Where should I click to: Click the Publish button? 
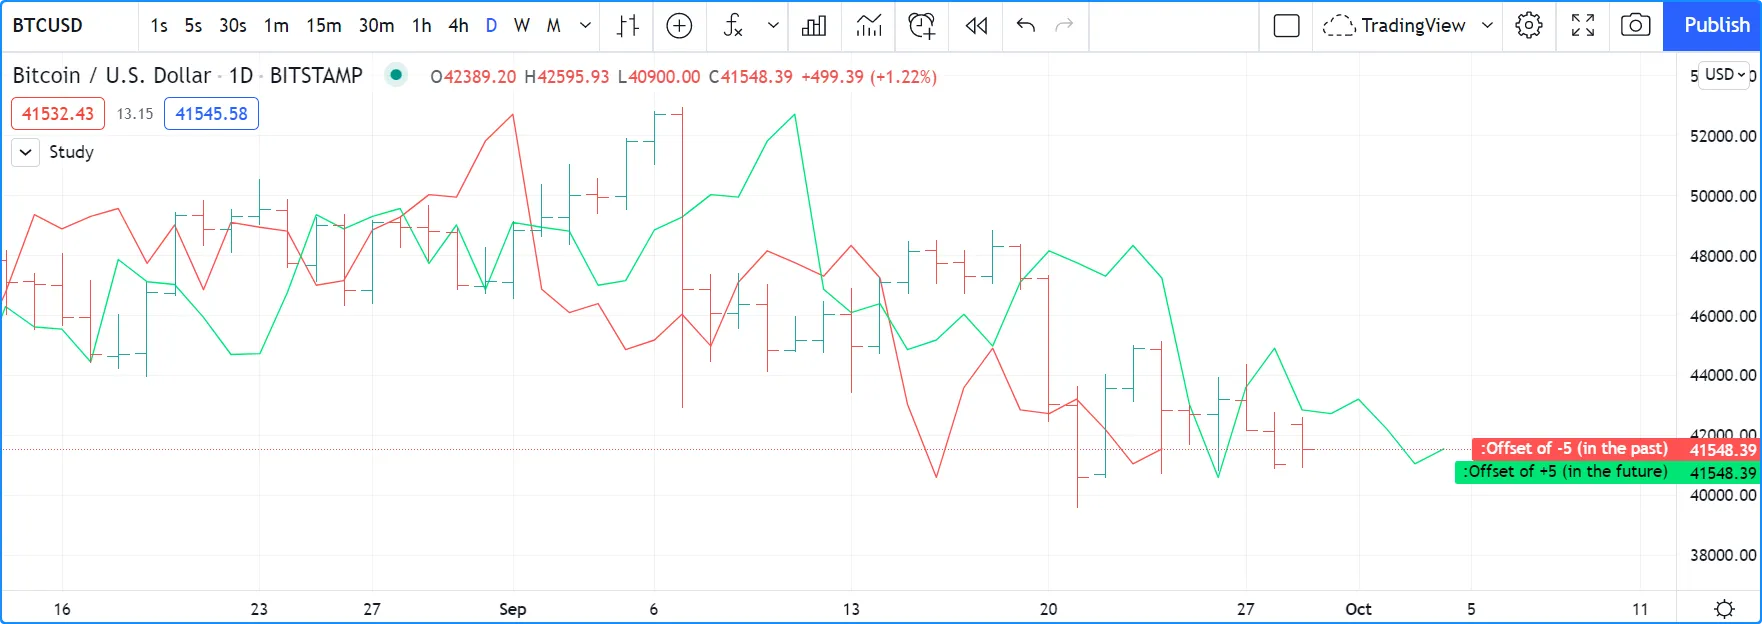[x=1716, y=26]
